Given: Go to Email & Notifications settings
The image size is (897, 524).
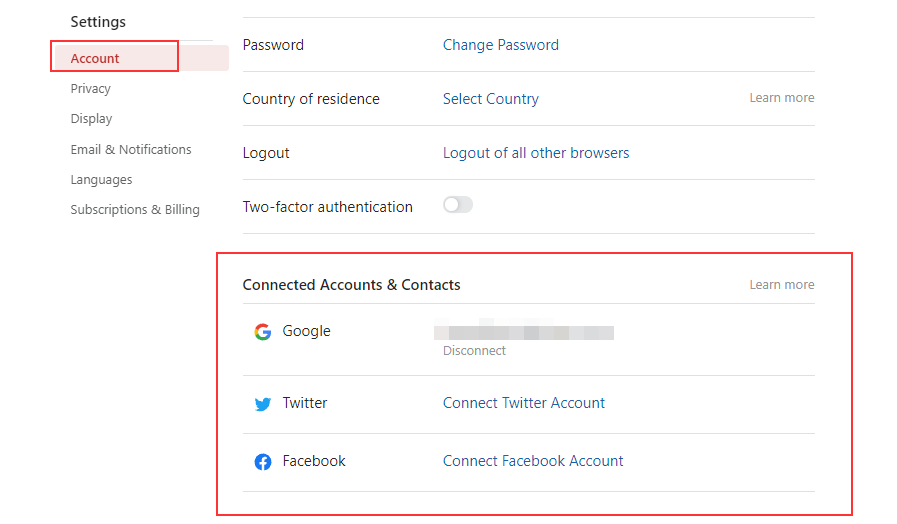Looking at the screenshot, I should [x=131, y=150].
